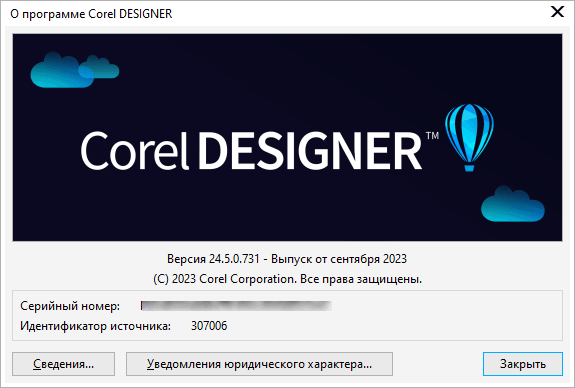This screenshot has height=388, width=575.
Task: Click the Идентификатор источника label
Action: coord(95,326)
